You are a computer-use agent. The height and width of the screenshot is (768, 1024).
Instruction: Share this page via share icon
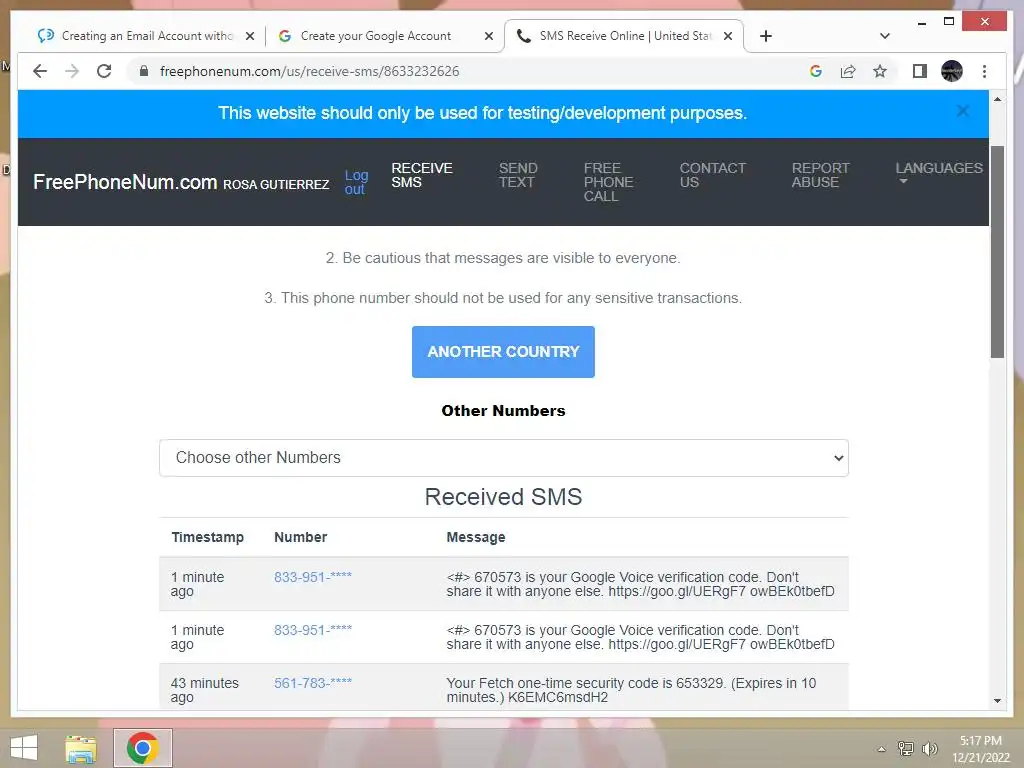click(848, 71)
